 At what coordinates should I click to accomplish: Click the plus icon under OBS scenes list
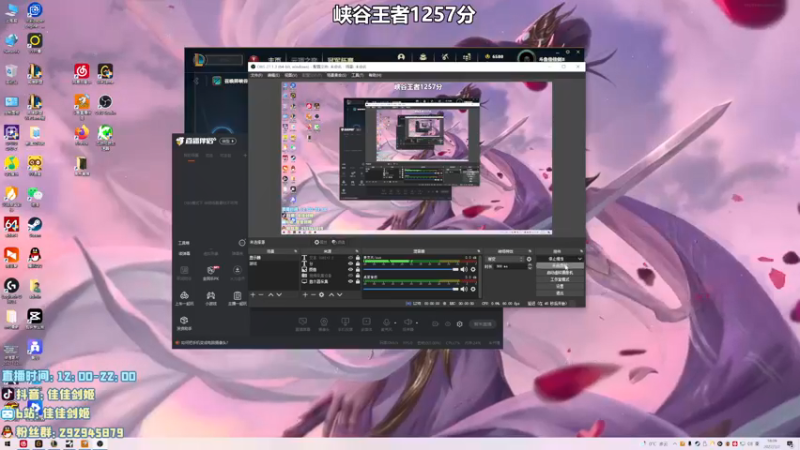[x=253, y=295]
